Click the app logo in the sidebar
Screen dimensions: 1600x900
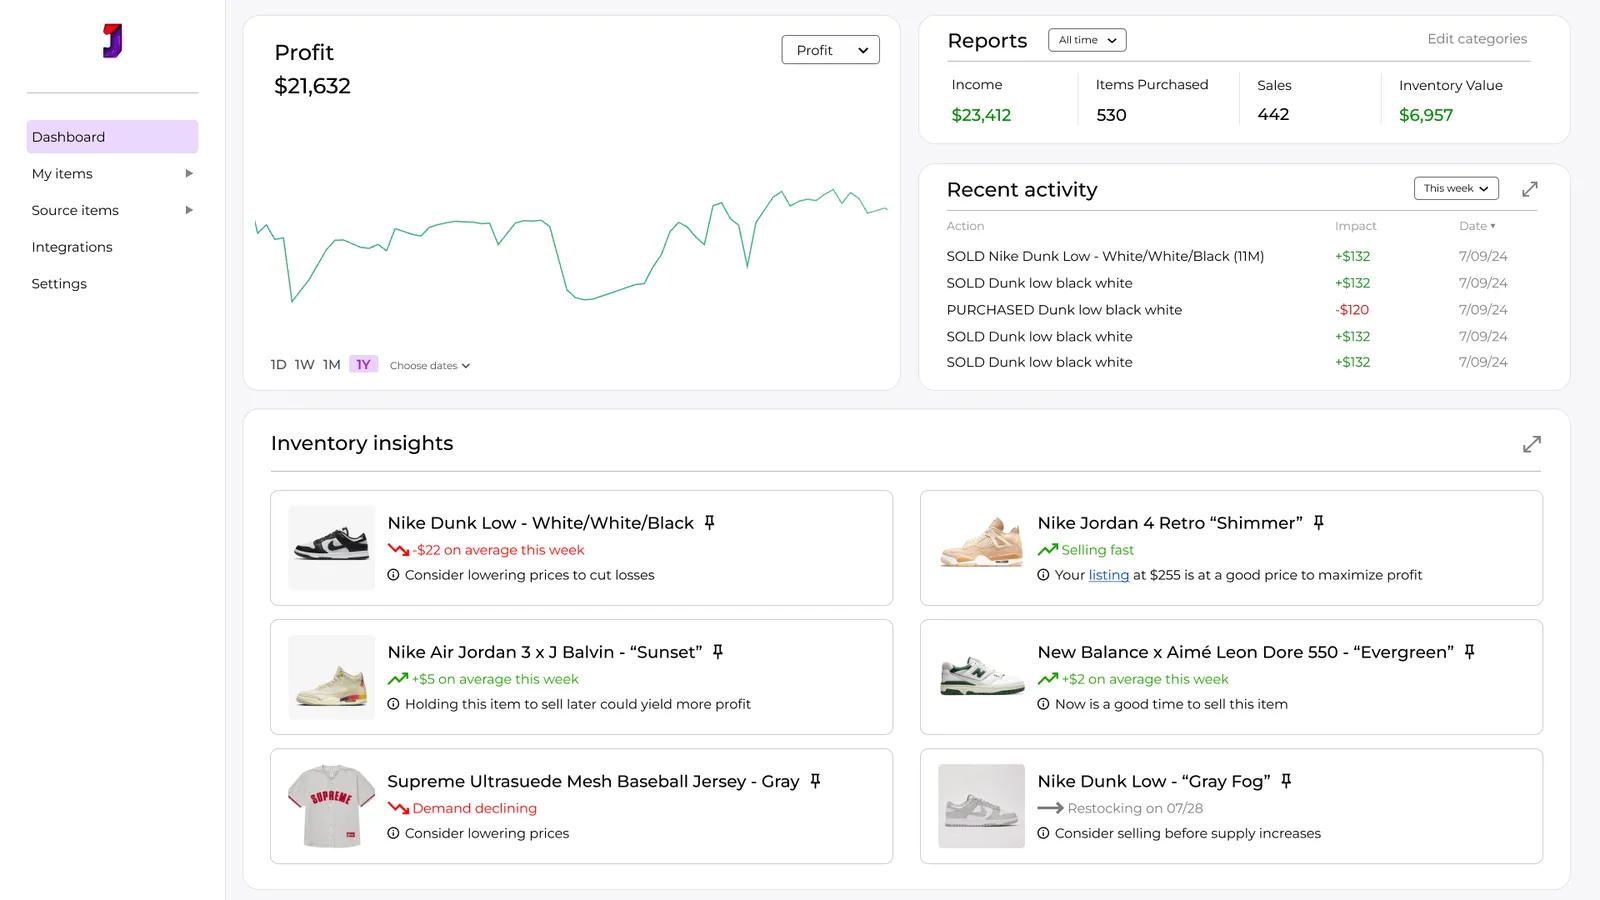click(113, 41)
